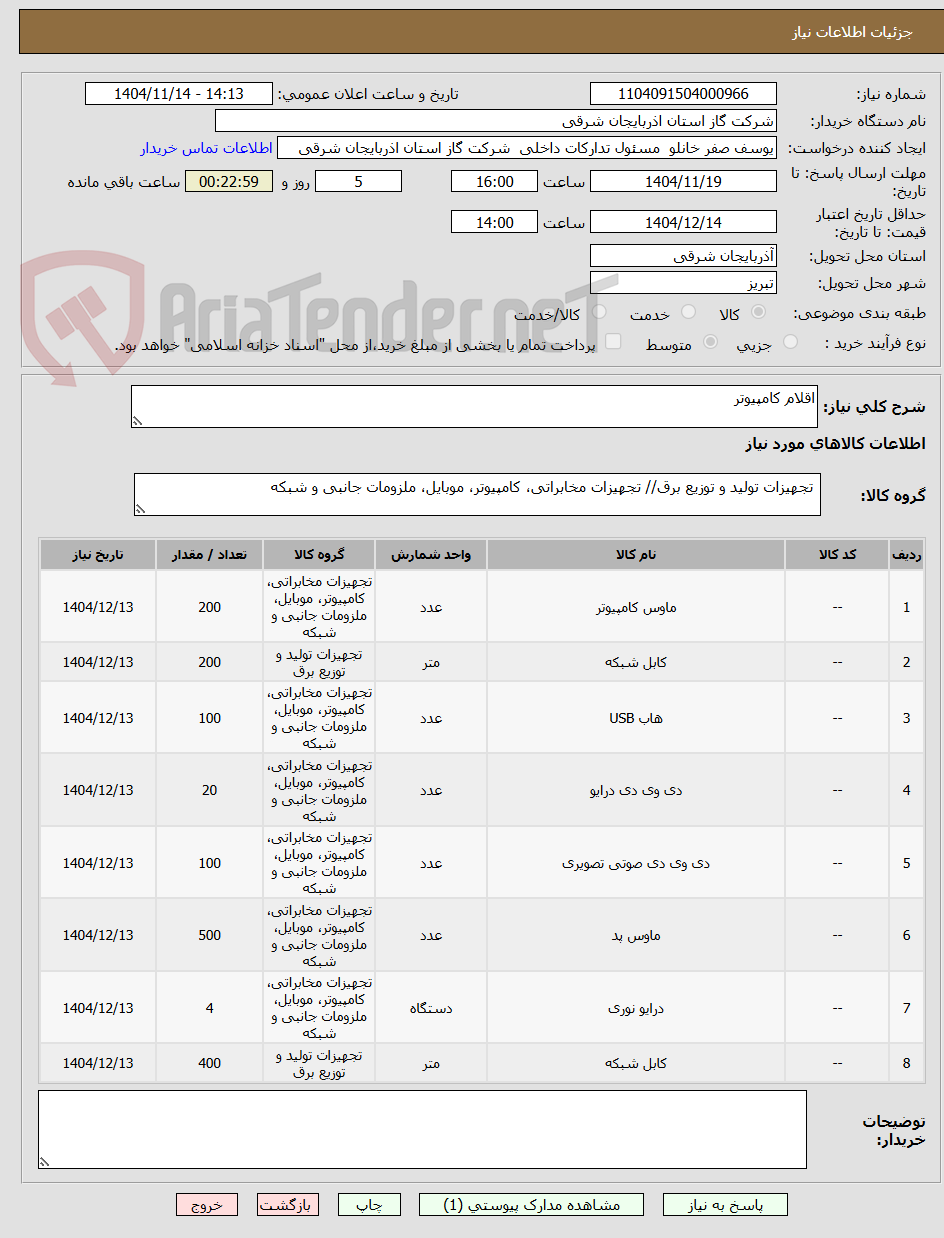The image size is (944, 1238).
Task: Click the شهر محل تحویل field تبریز
Action: click(x=683, y=283)
